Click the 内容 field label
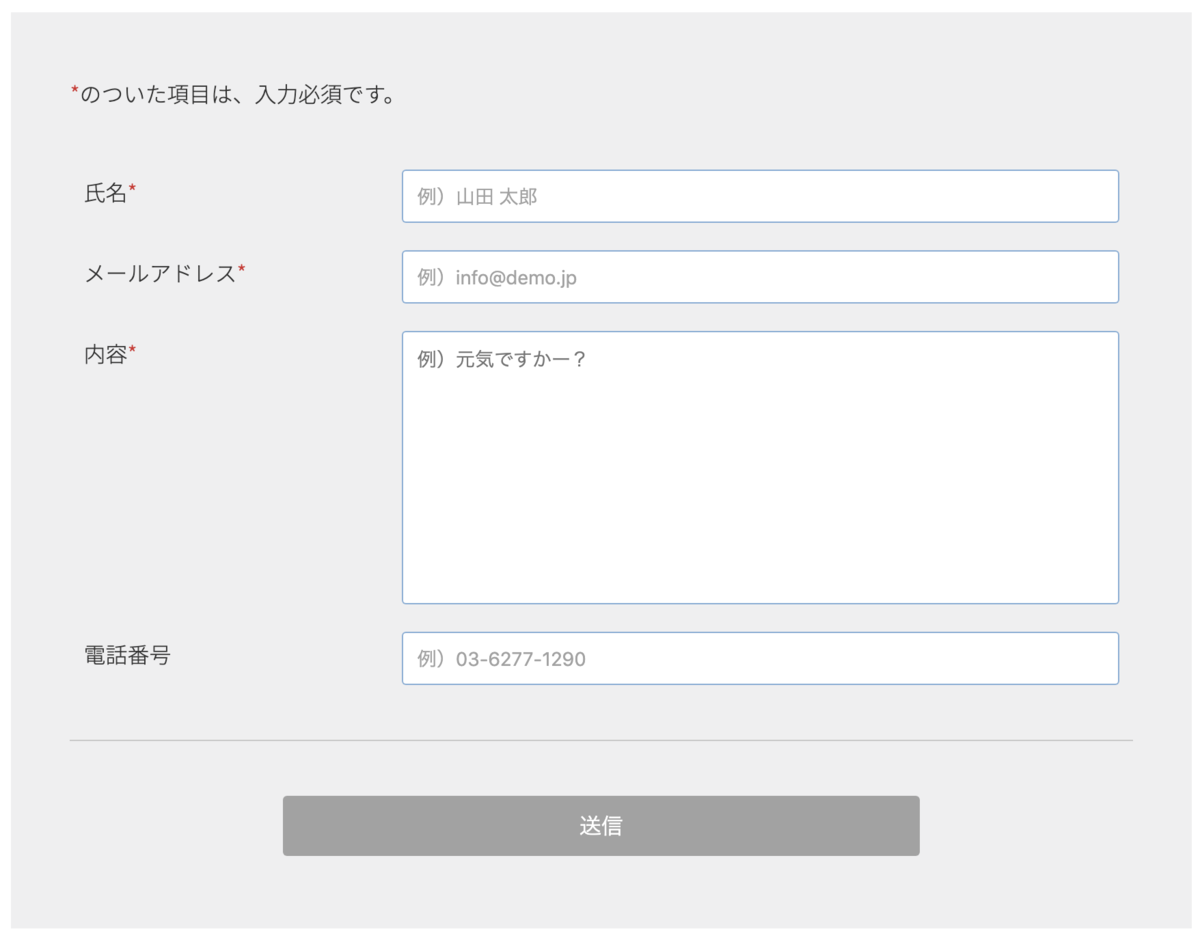The width and height of the screenshot is (1200, 938). pyautogui.click(x=105, y=355)
